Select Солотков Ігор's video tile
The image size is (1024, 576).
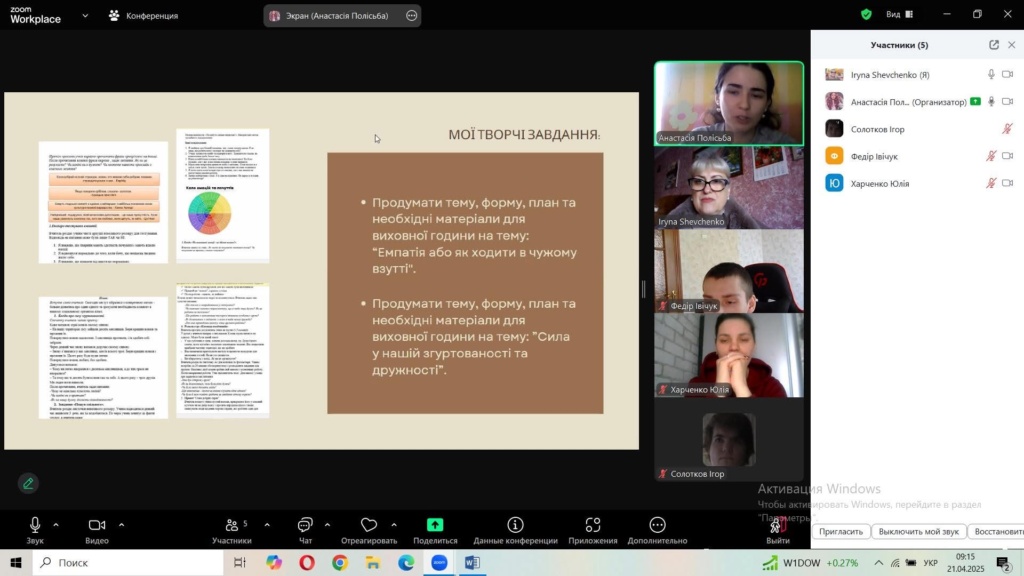click(x=729, y=440)
